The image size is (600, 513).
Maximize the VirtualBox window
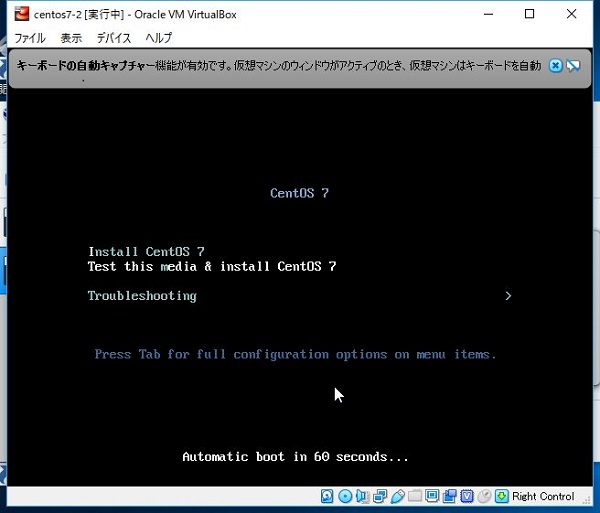coord(530,14)
